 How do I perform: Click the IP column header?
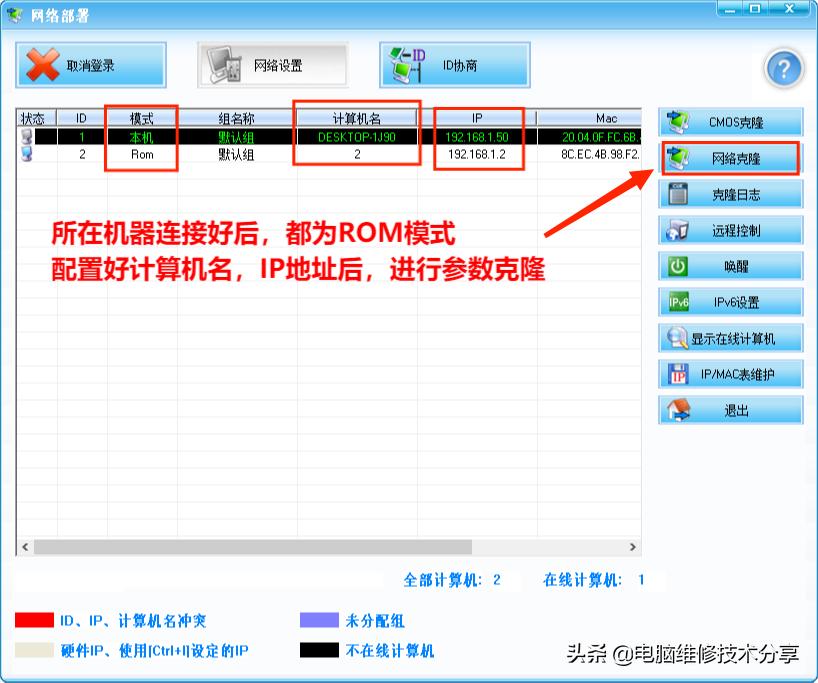(x=477, y=117)
